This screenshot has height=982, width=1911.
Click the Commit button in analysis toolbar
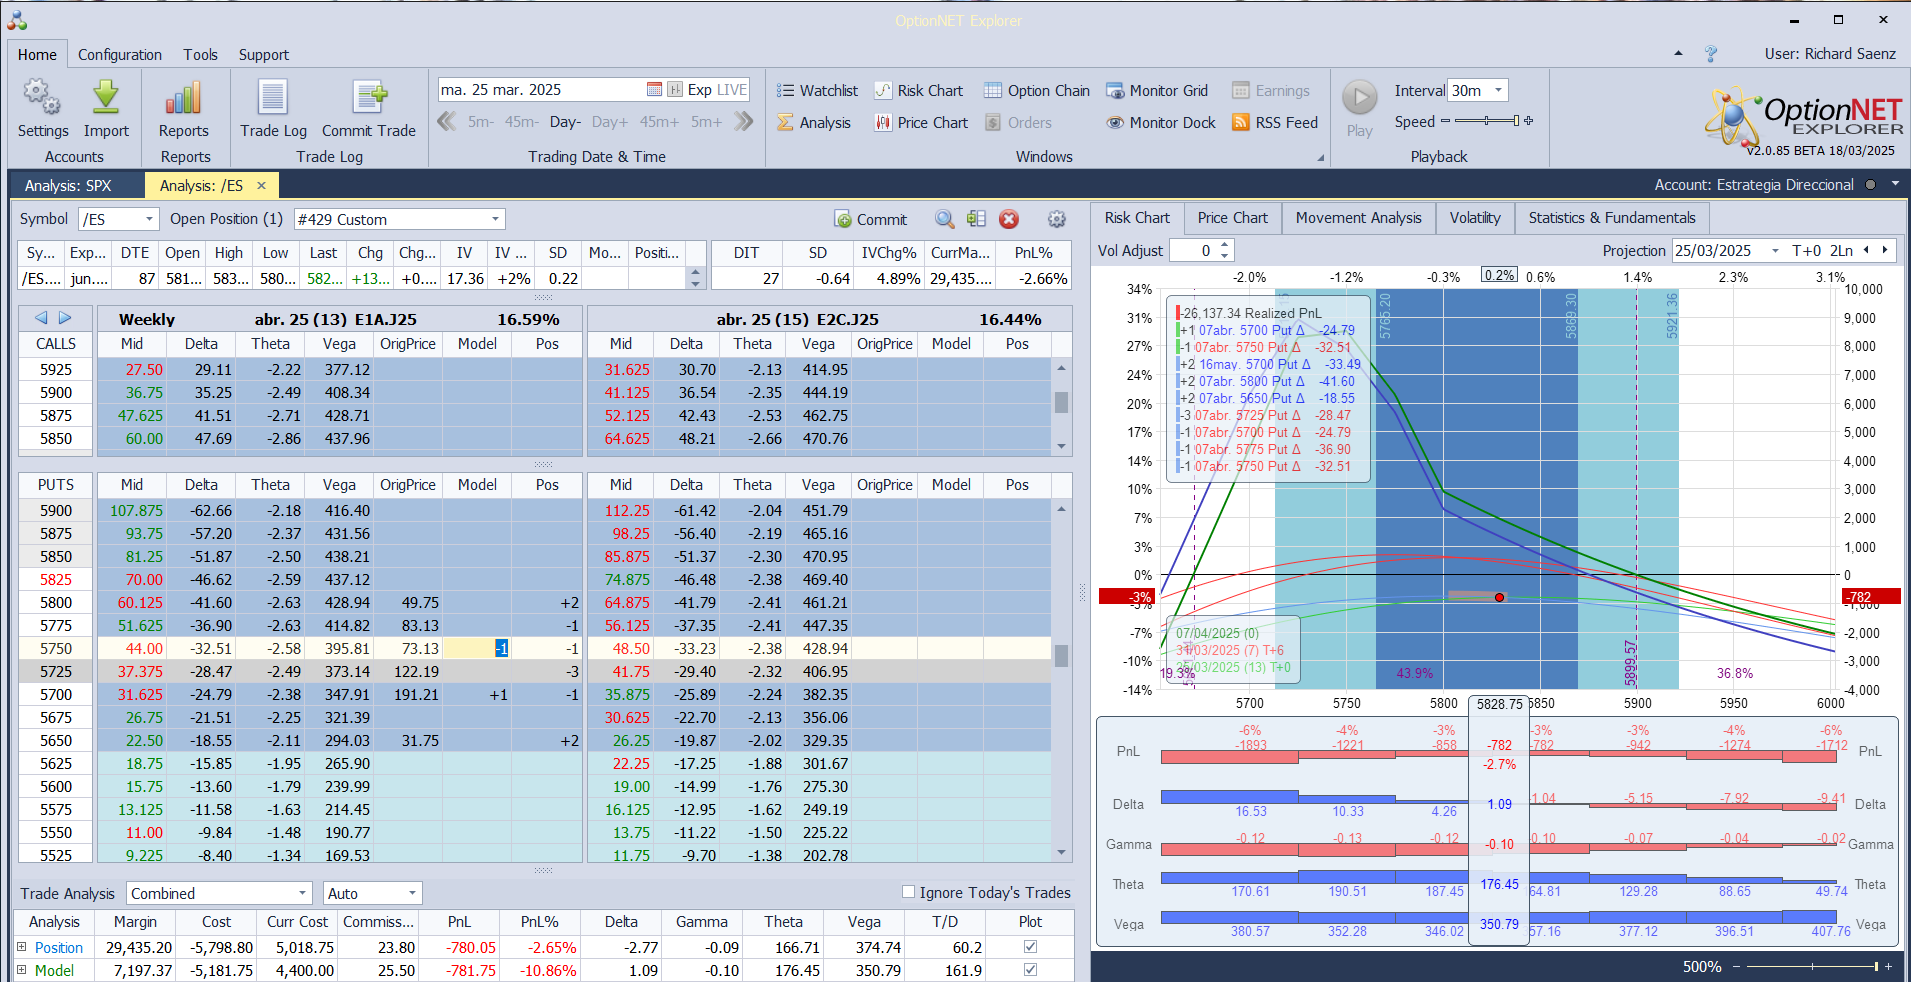871,220
